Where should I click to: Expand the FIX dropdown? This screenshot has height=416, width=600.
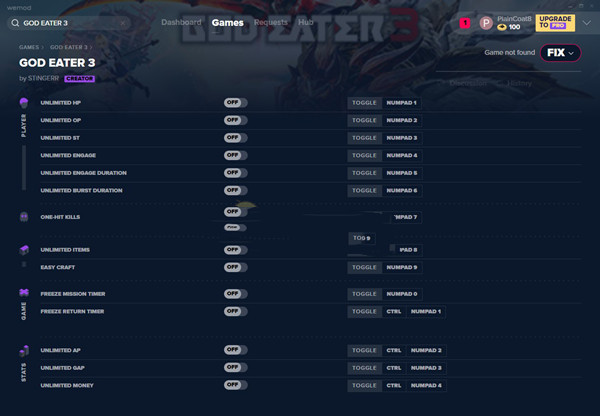pyautogui.click(x=560, y=53)
